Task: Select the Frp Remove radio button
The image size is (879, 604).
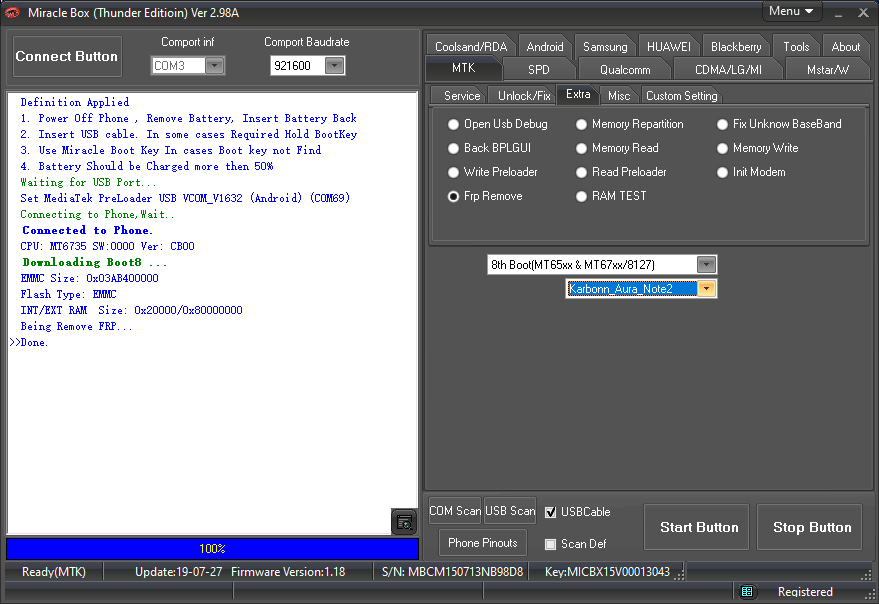Action: [485, 196]
